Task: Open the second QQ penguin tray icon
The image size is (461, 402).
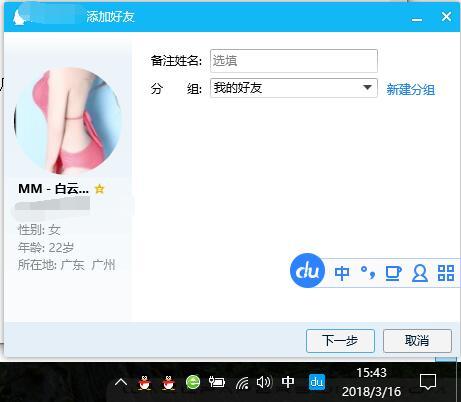Action: coord(168,382)
